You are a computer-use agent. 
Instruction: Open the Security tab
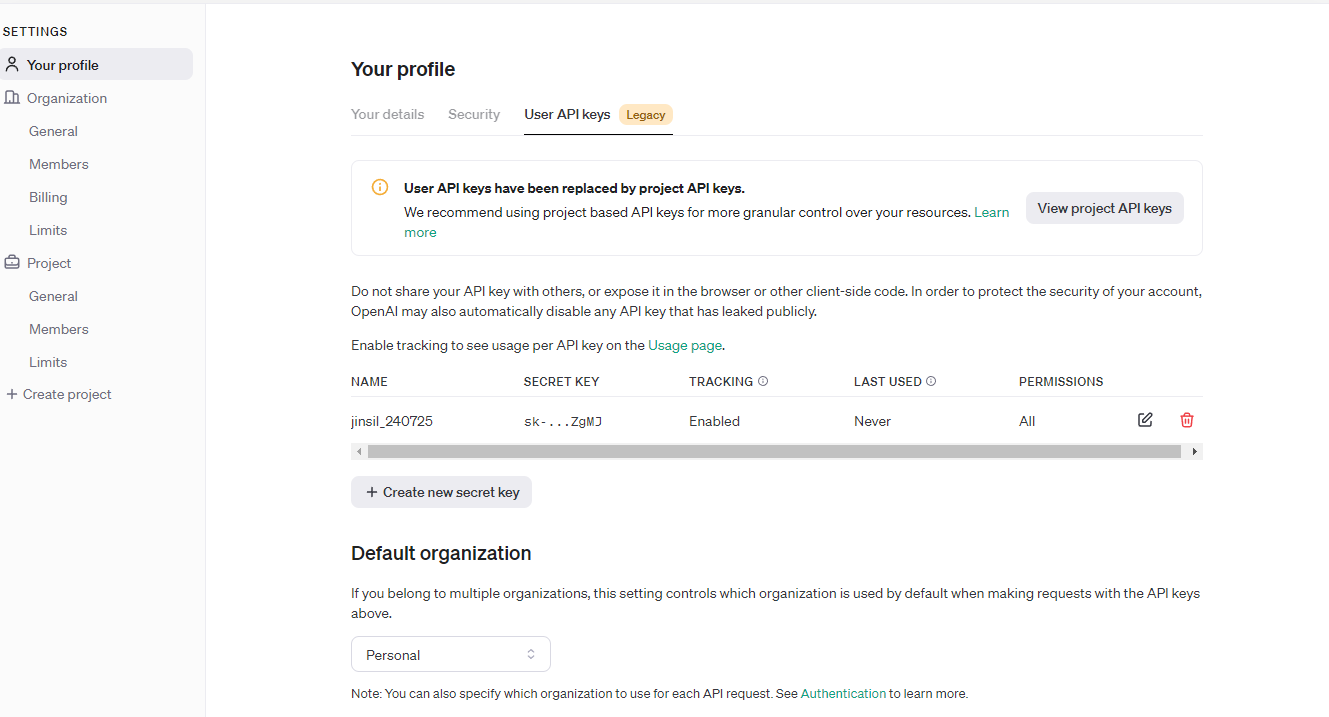474,114
